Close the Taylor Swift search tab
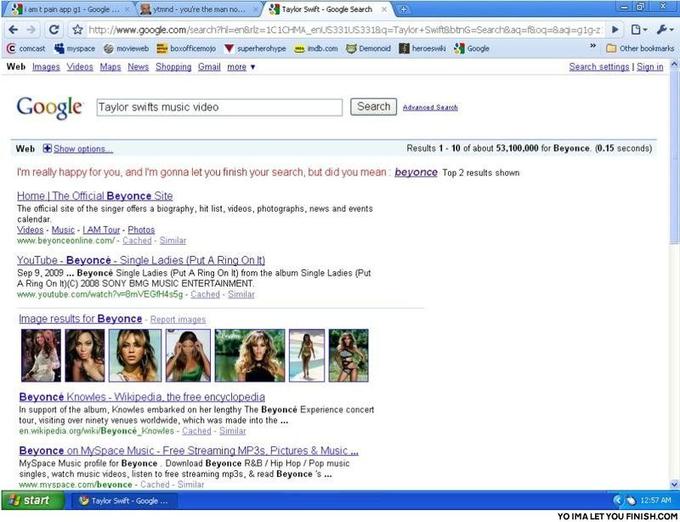The width and height of the screenshot is (680, 522). pos(384,9)
